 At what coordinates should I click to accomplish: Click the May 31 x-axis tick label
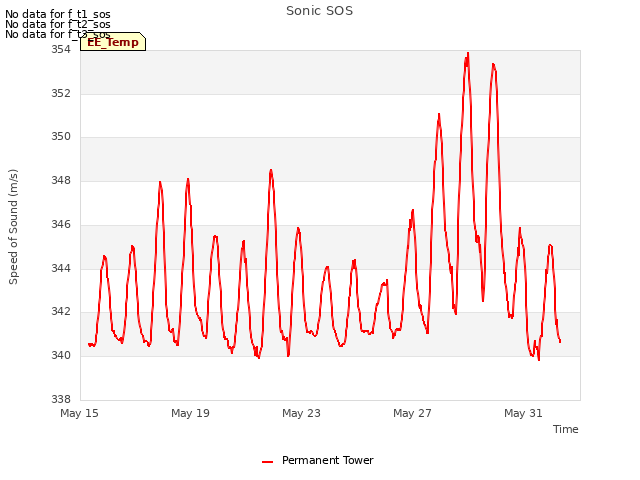click(x=523, y=413)
